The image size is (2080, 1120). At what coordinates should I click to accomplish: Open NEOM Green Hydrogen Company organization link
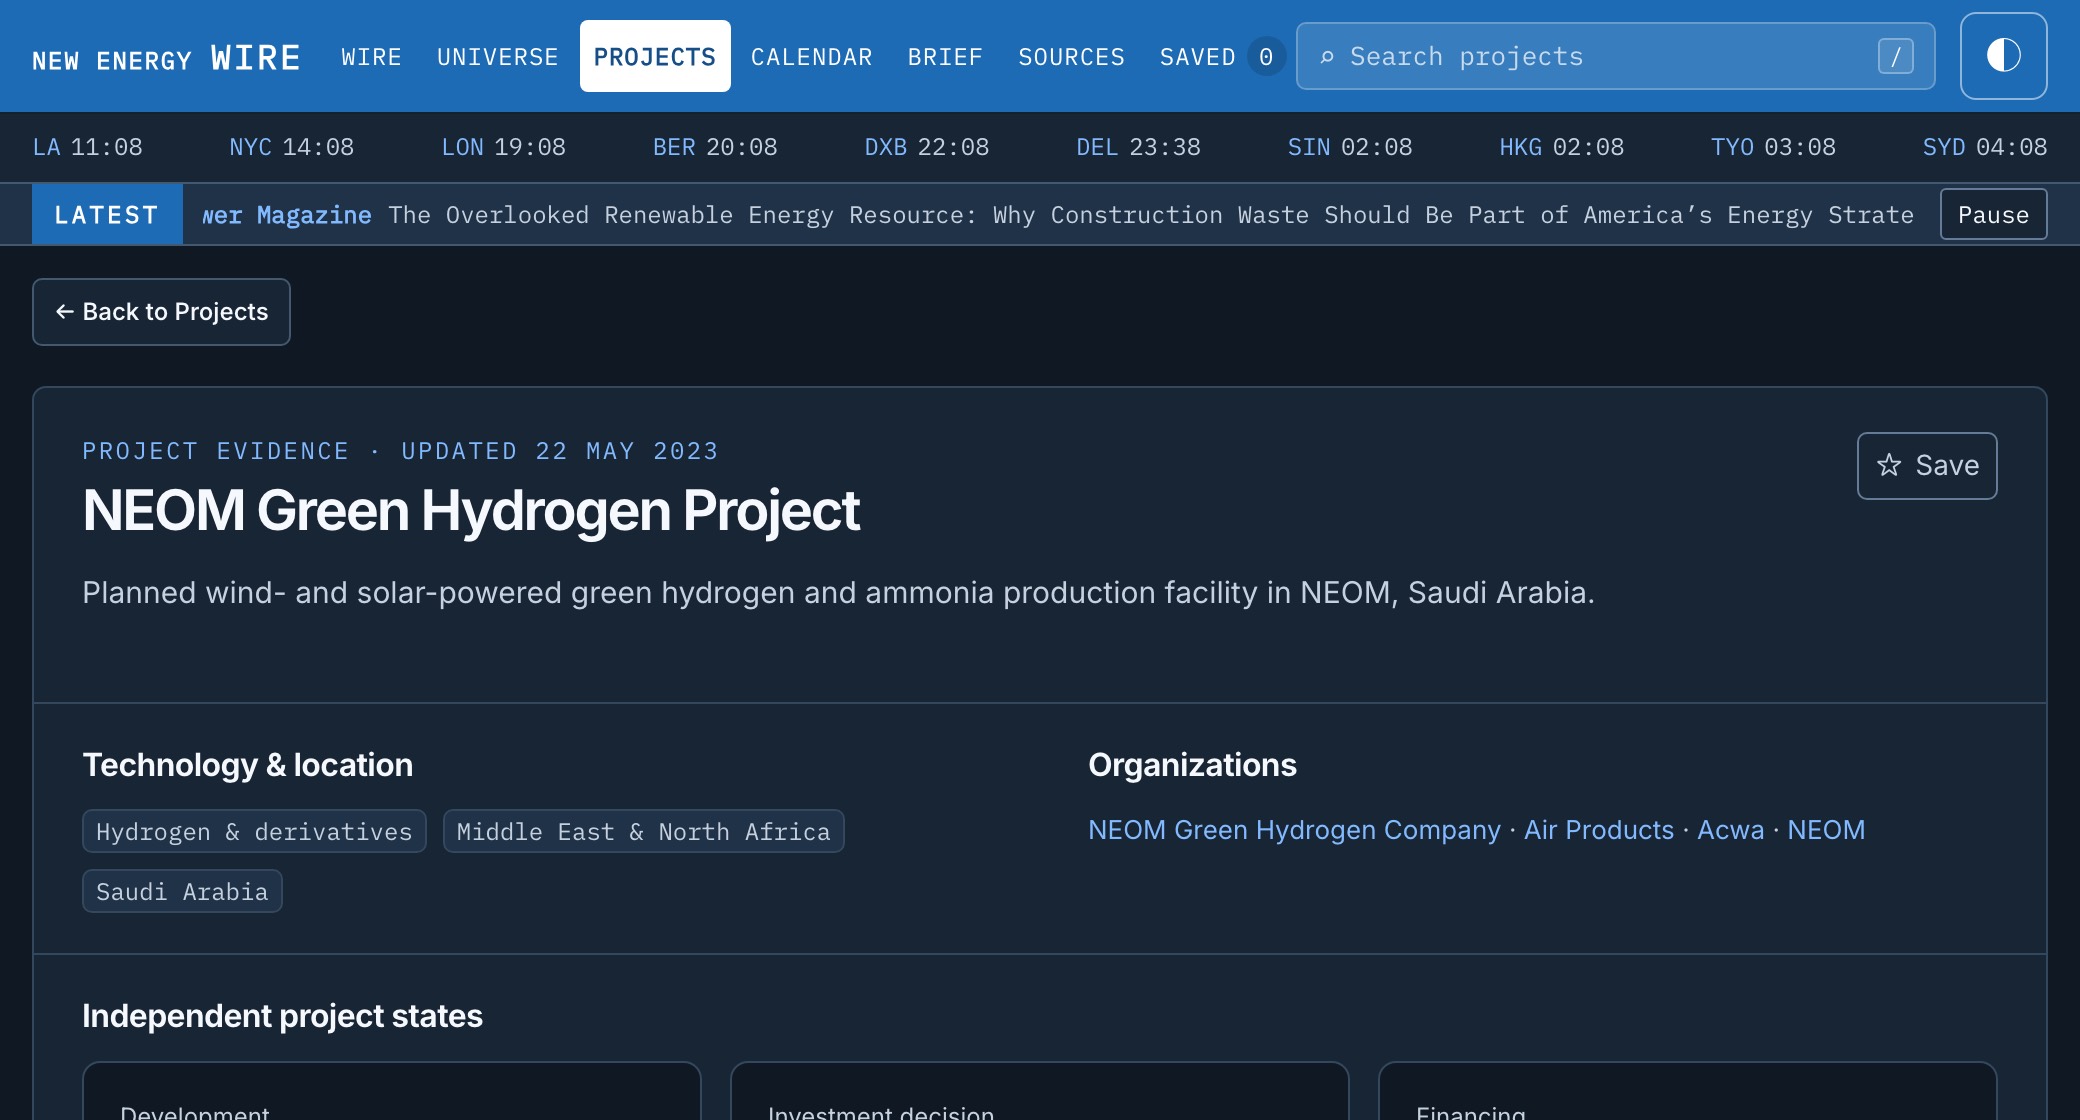point(1294,830)
